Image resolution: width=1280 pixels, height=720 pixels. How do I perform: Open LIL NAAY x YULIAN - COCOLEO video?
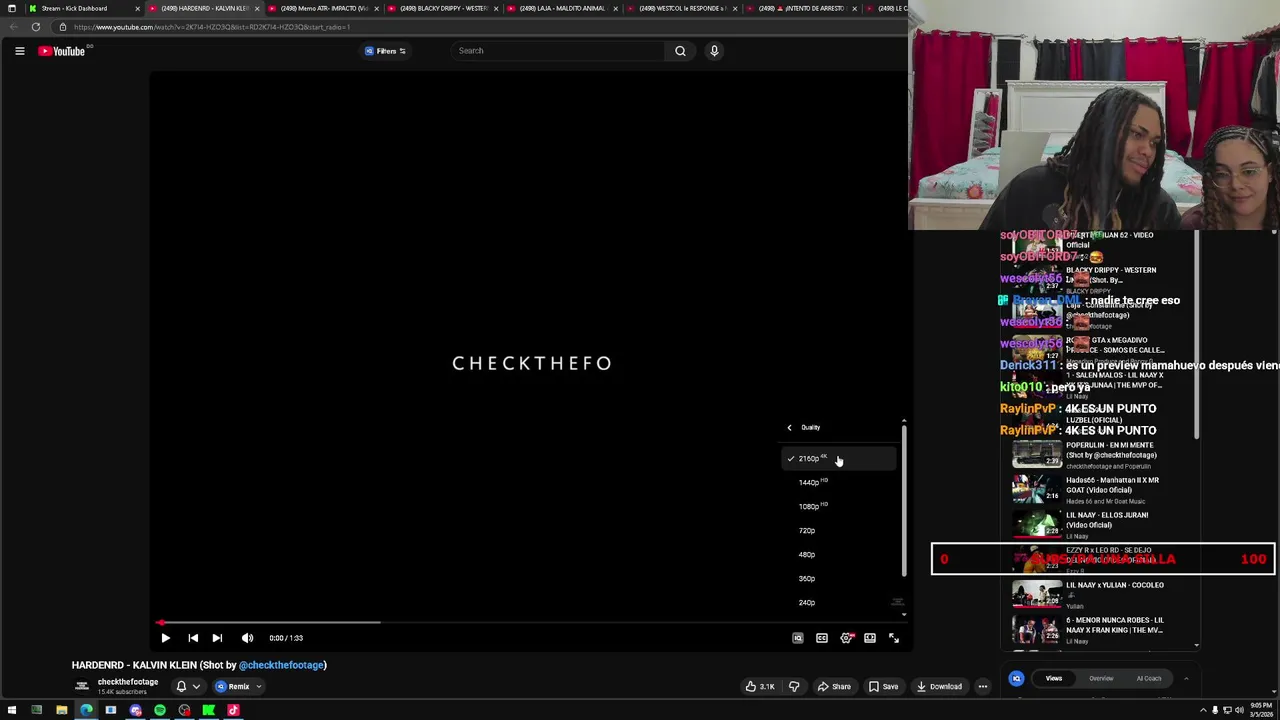point(1100,595)
